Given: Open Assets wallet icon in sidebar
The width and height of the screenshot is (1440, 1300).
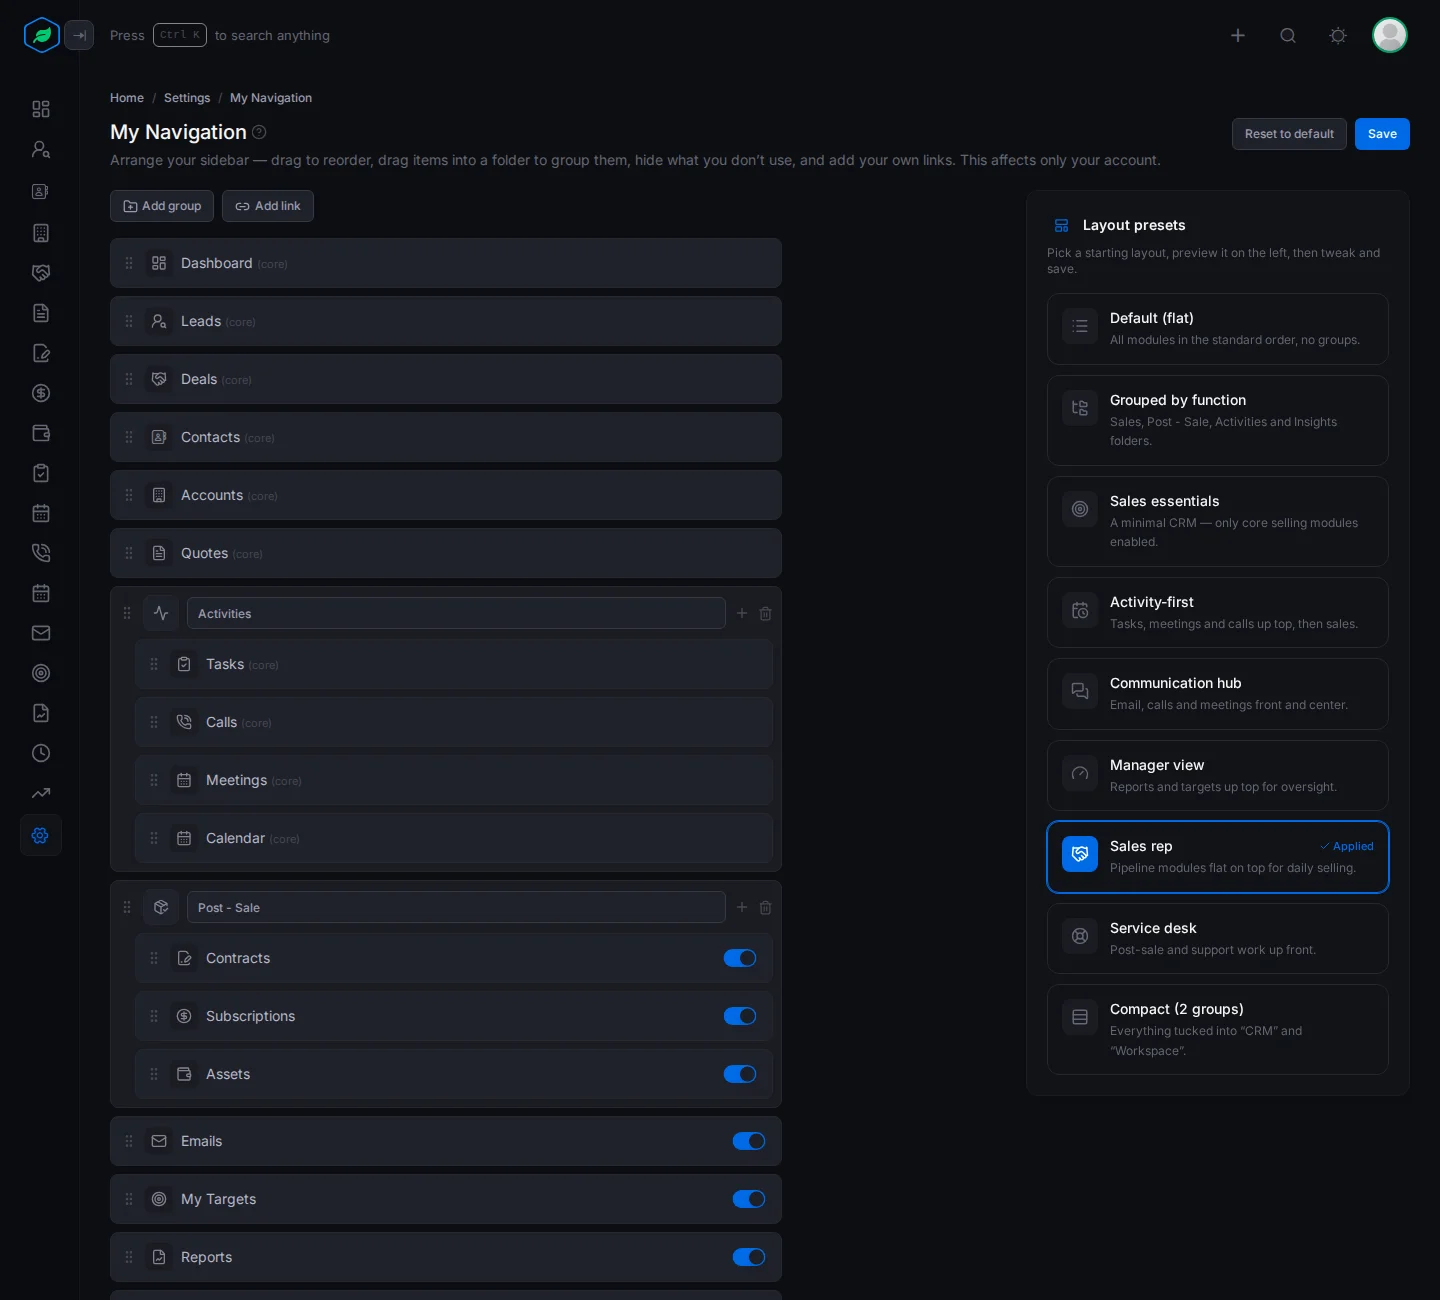Looking at the screenshot, I should pyautogui.click(x=41, y=433).
